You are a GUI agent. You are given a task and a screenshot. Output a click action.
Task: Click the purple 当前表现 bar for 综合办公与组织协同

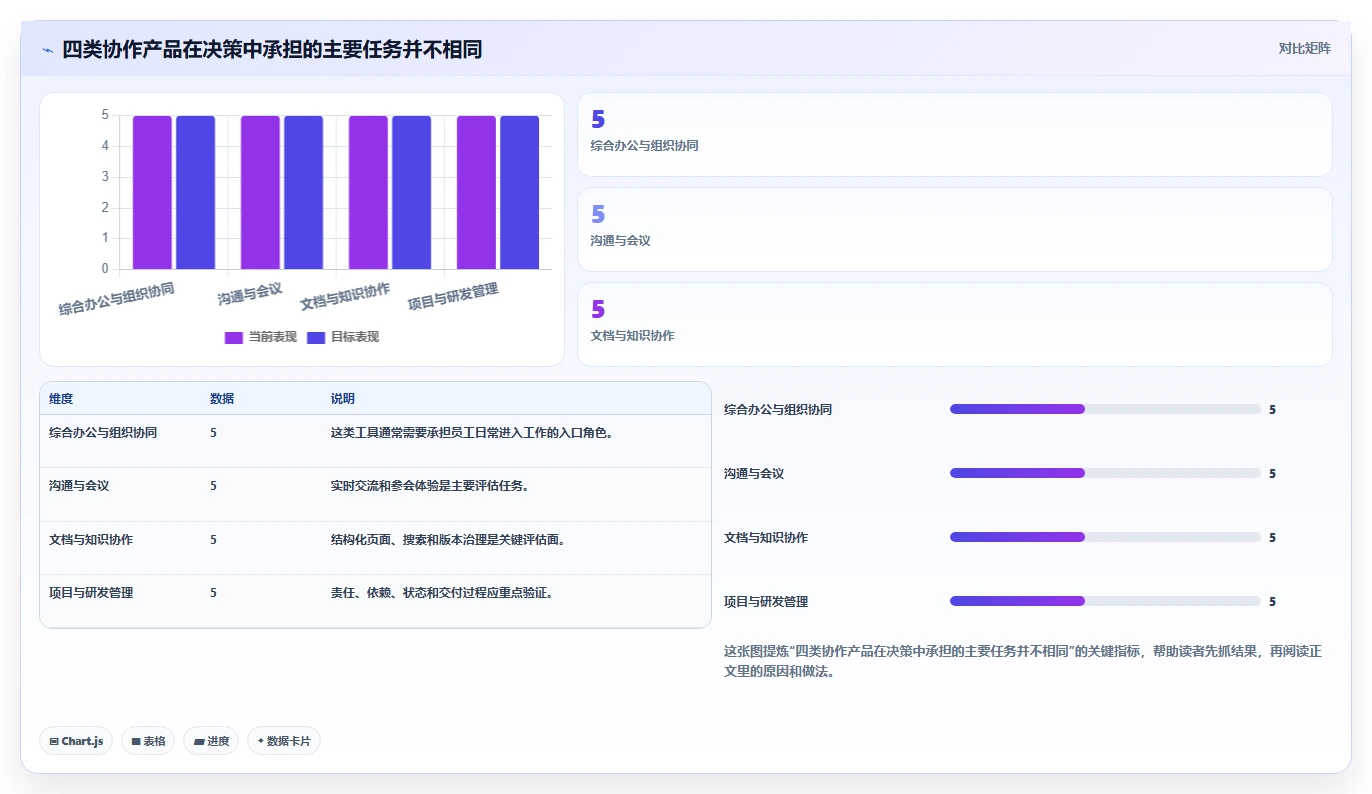[152, 192]
